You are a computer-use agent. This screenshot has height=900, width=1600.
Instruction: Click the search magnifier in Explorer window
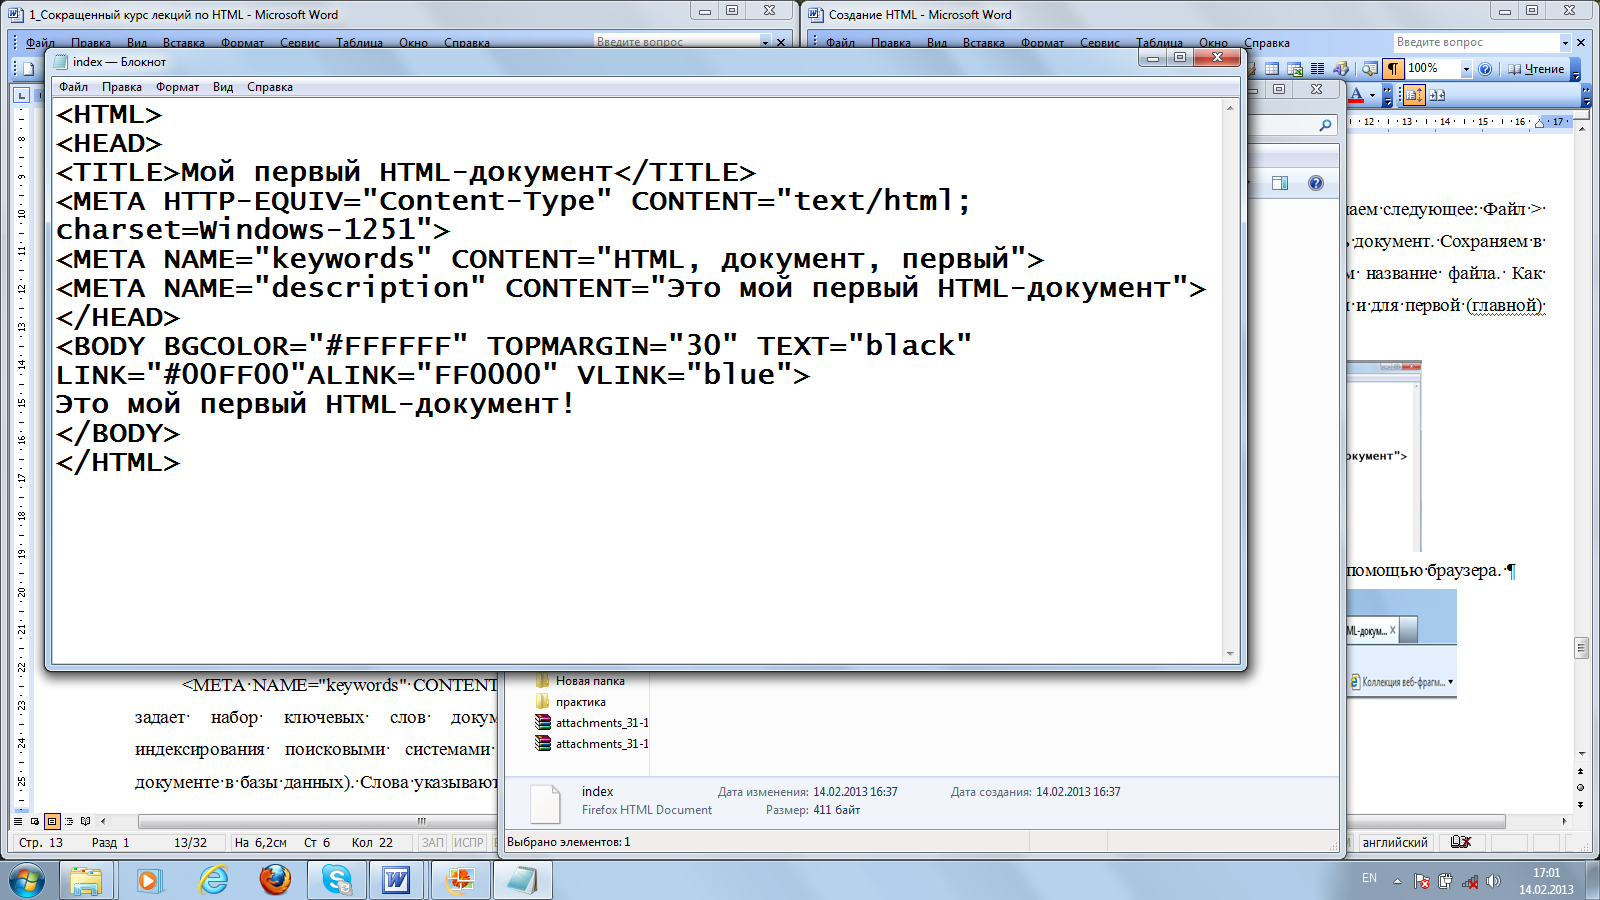coord(1325,125)
